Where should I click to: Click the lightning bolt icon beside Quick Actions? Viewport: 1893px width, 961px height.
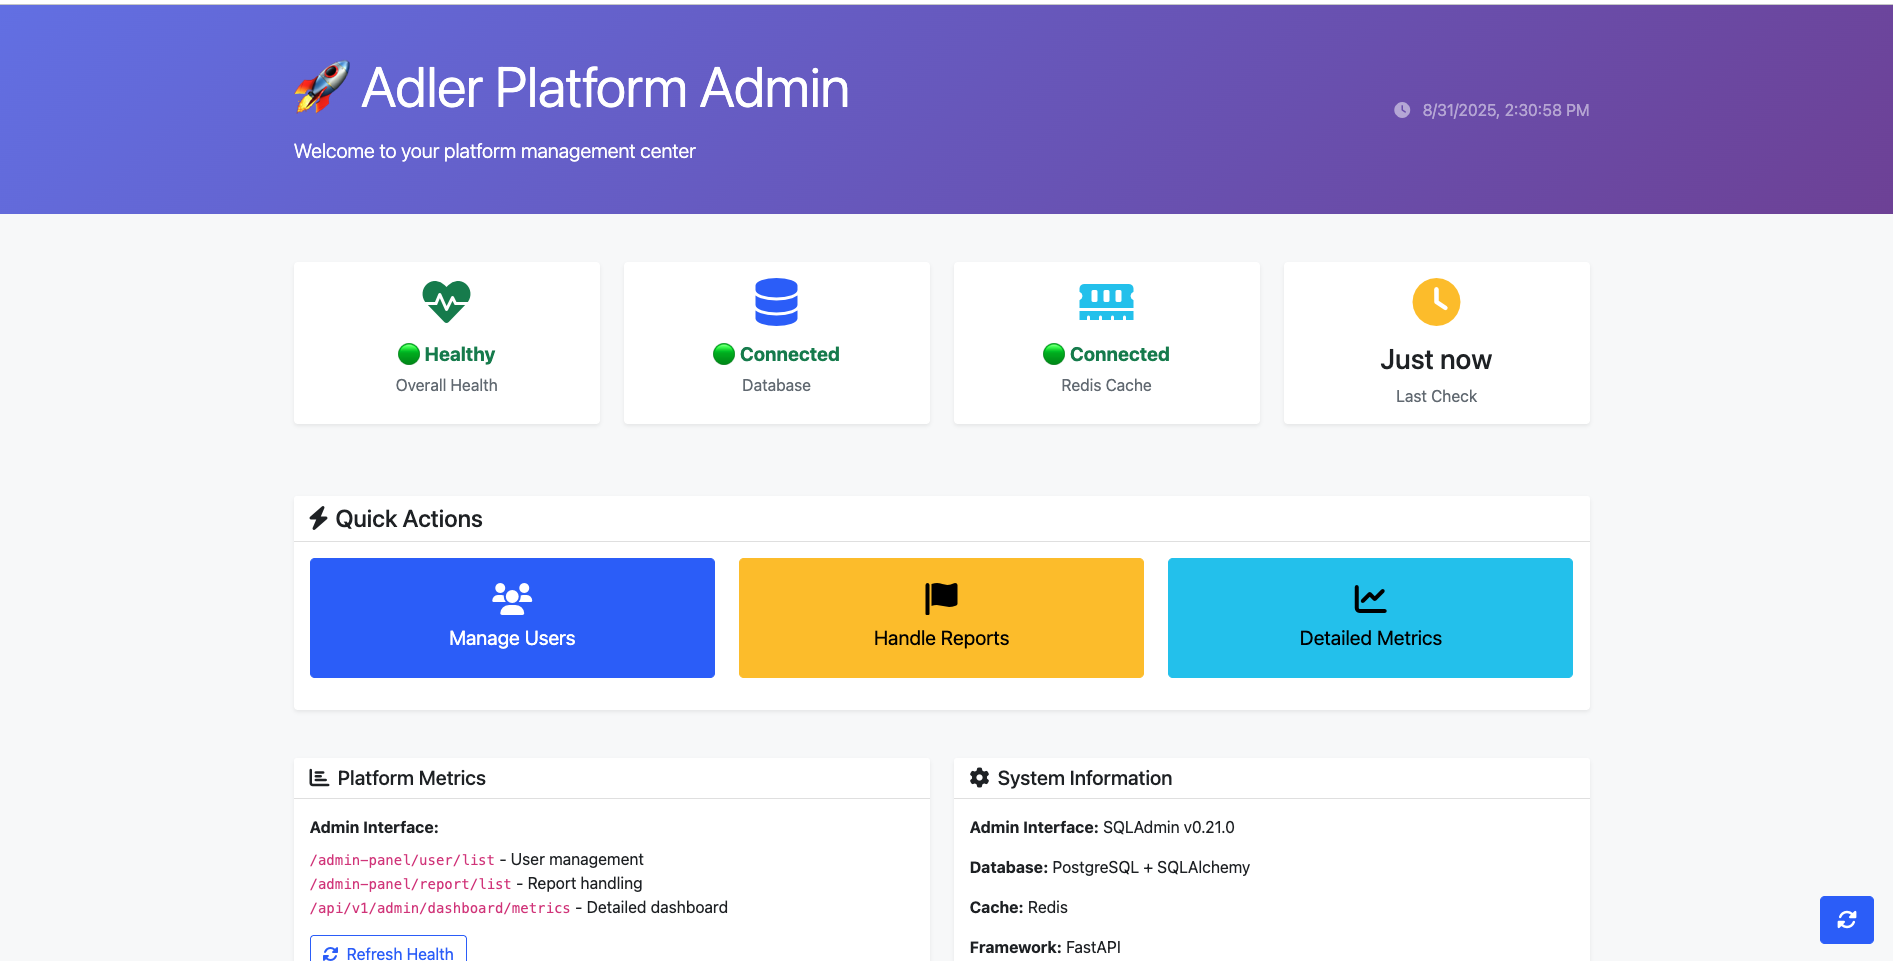coord(319,518)
